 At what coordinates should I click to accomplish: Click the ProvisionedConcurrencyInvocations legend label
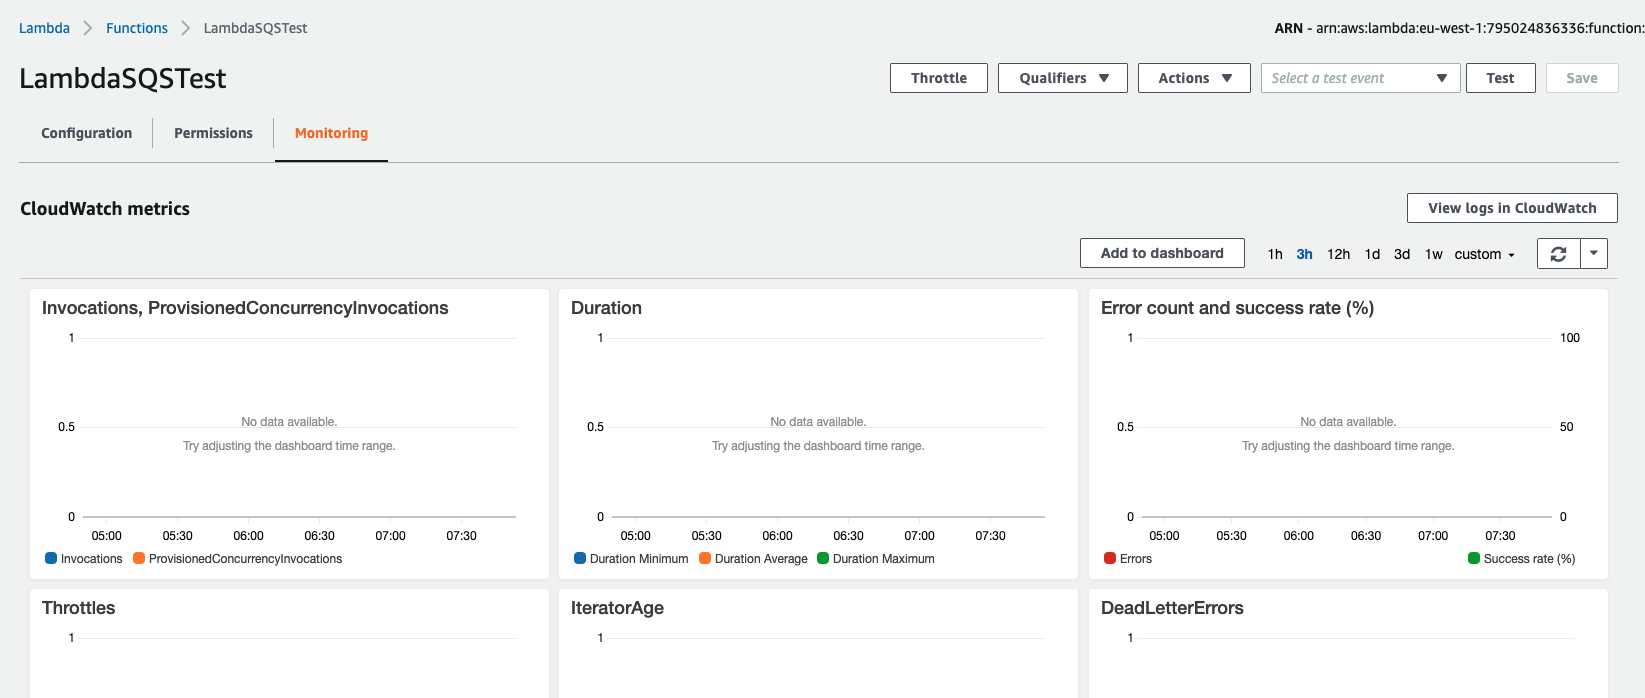click(245, 559)
